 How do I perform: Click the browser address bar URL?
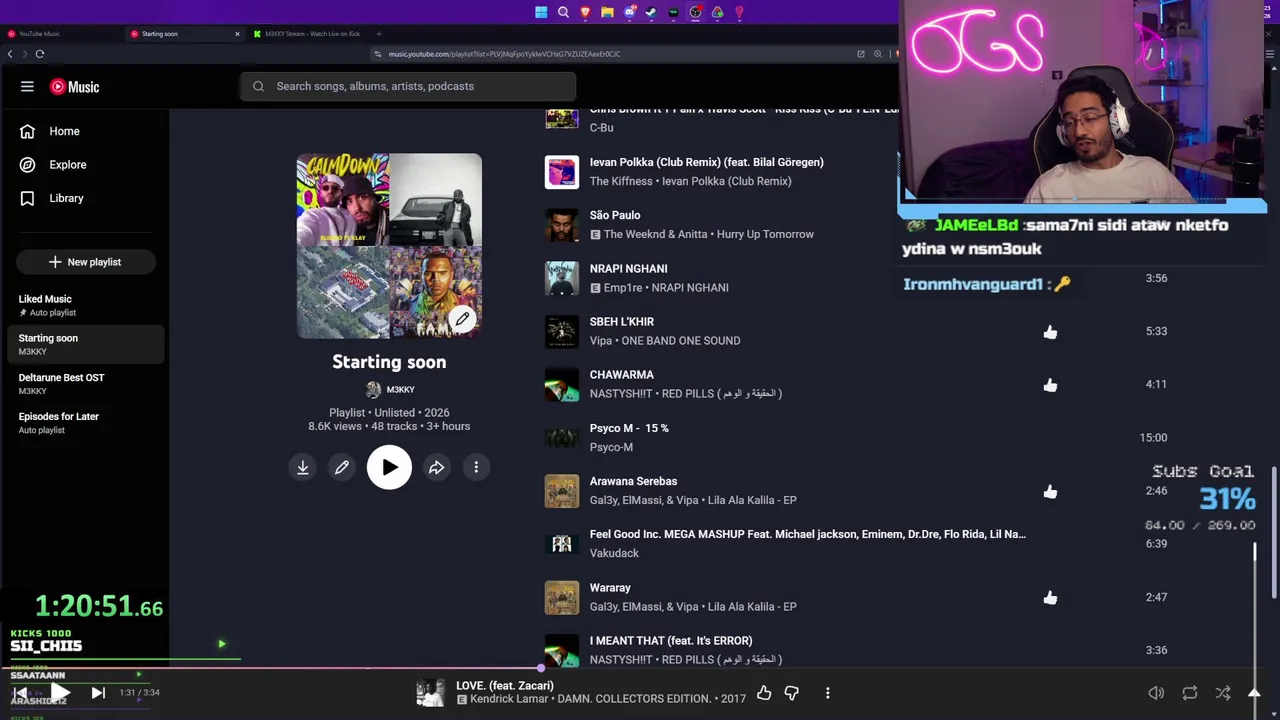click(x=505, y=54)
